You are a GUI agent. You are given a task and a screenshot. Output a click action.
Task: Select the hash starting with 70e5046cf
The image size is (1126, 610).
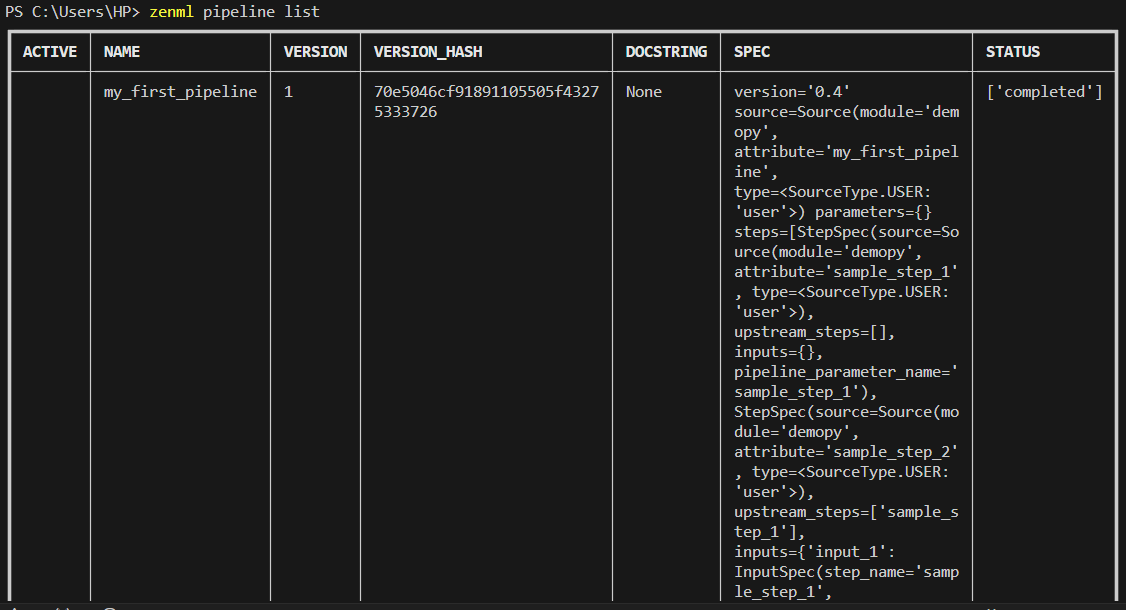coord(486,101)
